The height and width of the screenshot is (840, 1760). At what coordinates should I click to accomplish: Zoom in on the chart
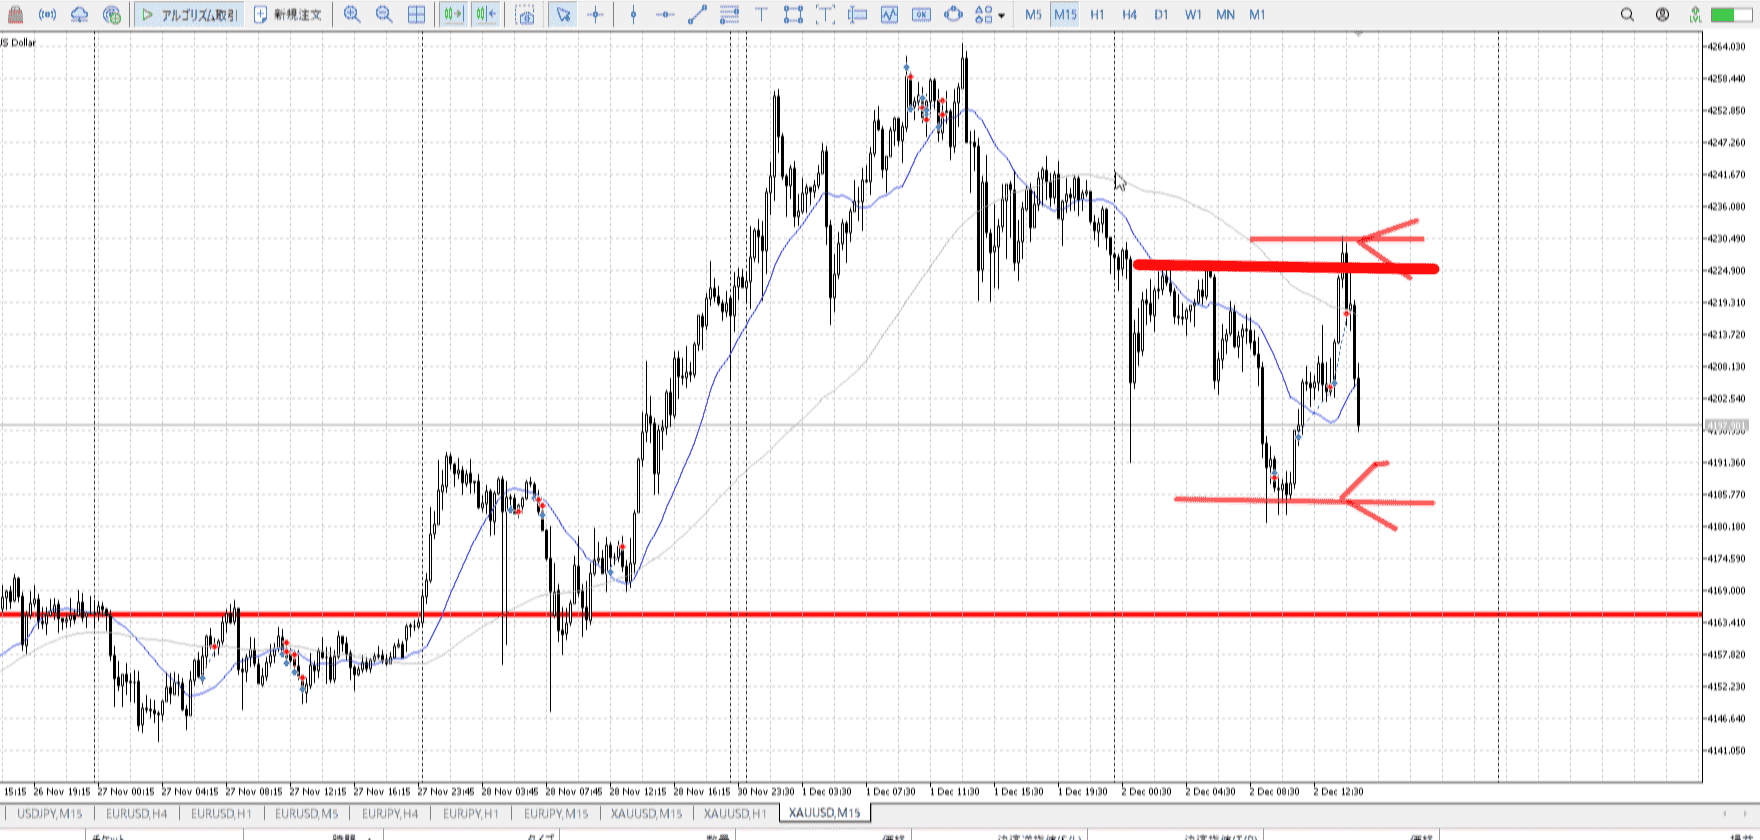tap(352, 15)
